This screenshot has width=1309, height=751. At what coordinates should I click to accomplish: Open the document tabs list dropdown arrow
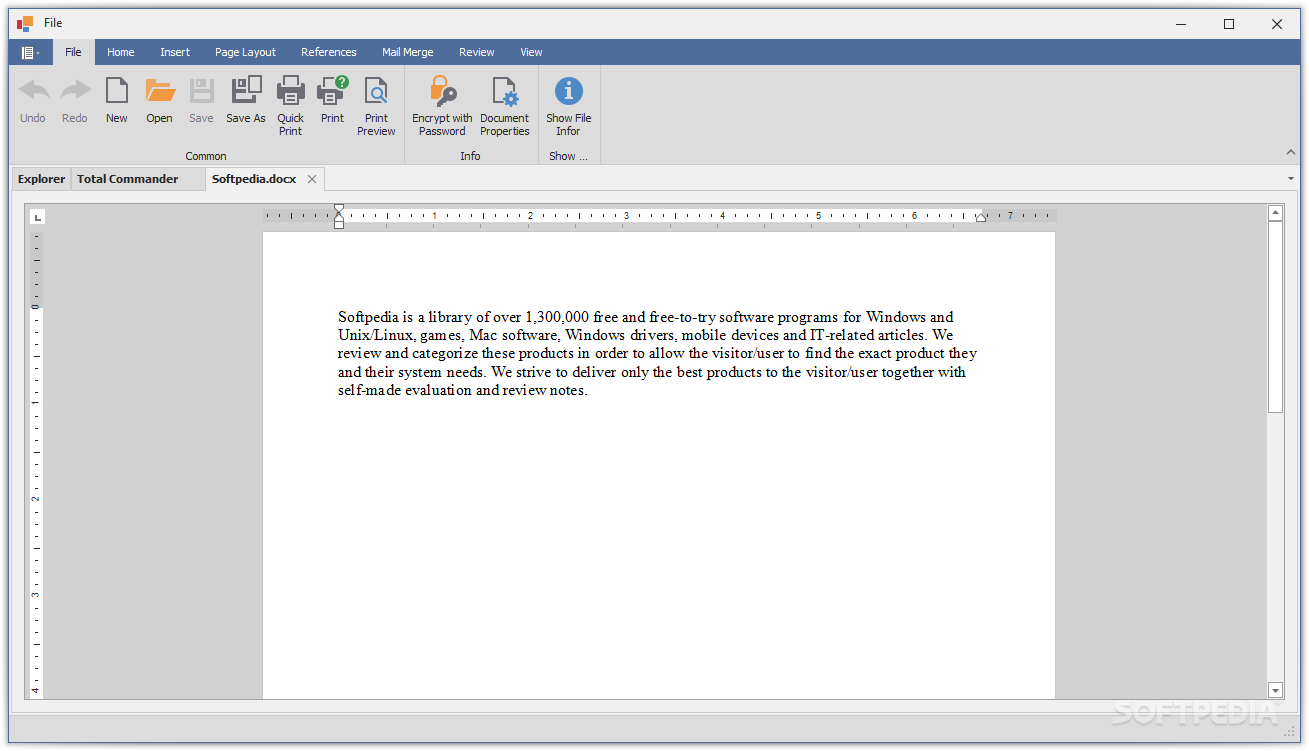1291,179
